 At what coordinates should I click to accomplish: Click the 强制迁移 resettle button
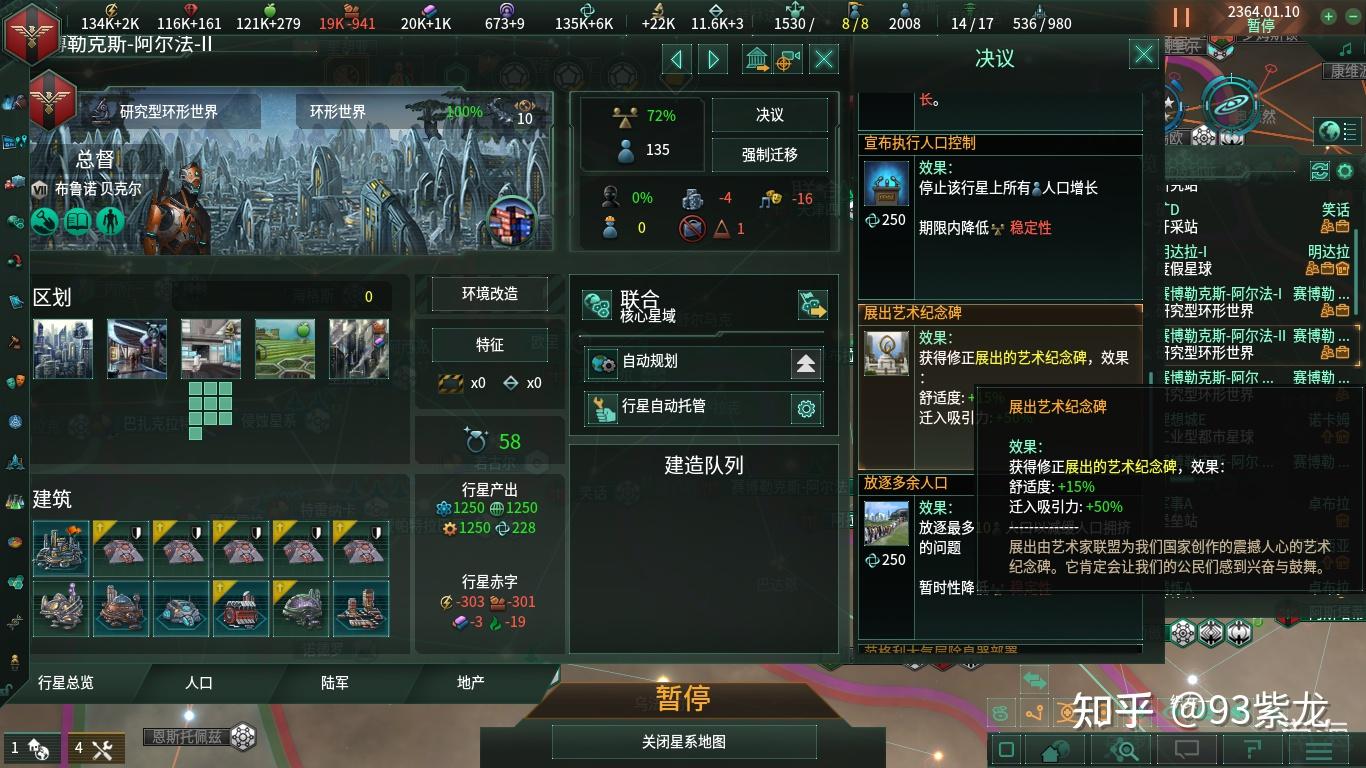pos(770,155)
